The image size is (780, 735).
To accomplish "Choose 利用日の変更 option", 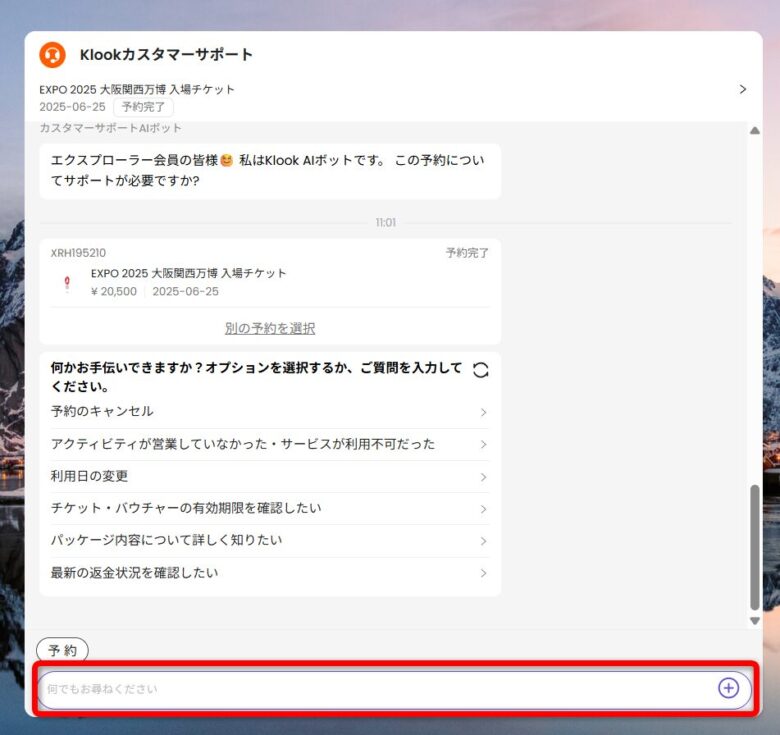I will click(90, 476).
